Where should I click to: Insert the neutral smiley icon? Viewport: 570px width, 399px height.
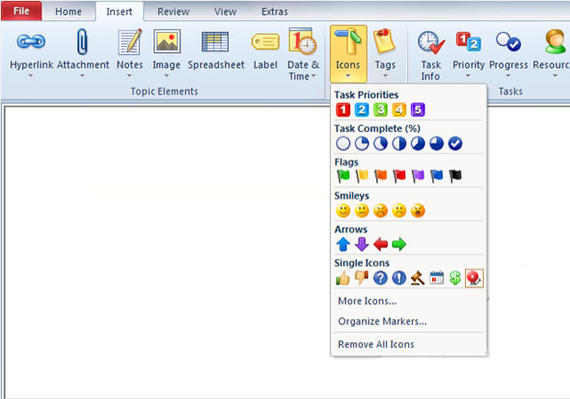tap(362, 211)
